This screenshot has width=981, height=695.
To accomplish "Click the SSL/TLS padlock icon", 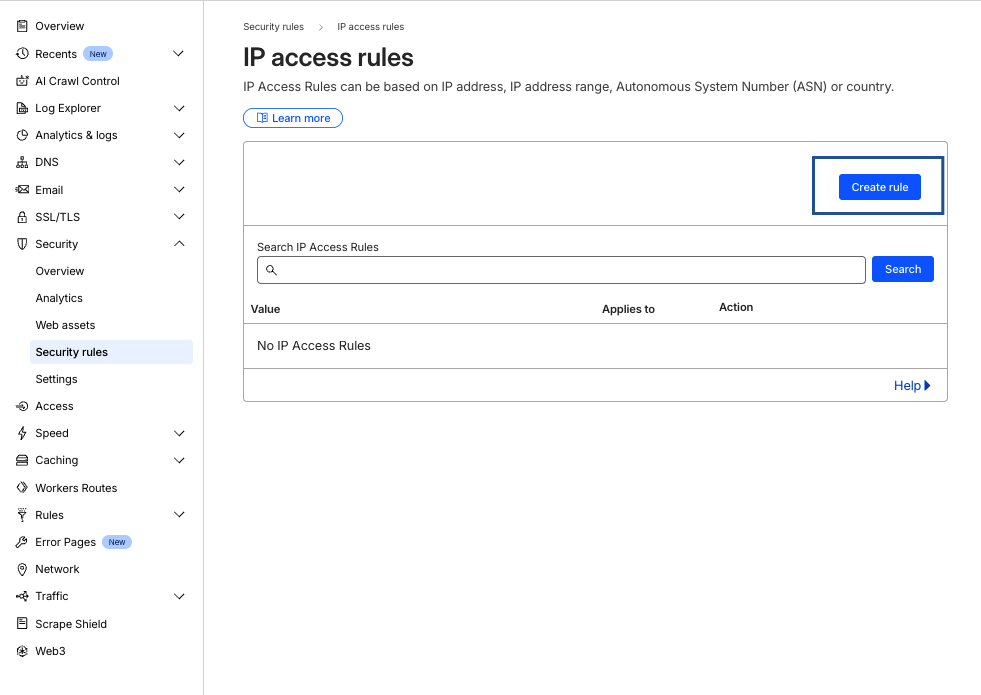I will pos(22,217).
